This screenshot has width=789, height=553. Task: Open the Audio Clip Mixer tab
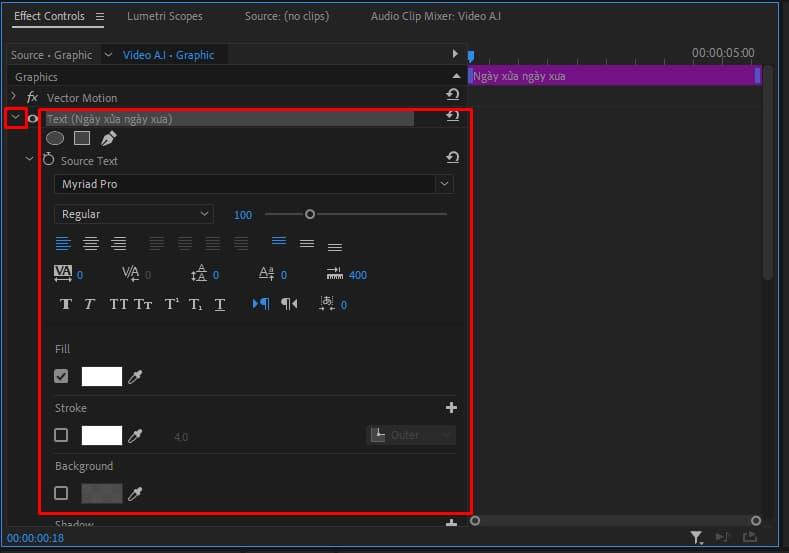click(436, 16)
